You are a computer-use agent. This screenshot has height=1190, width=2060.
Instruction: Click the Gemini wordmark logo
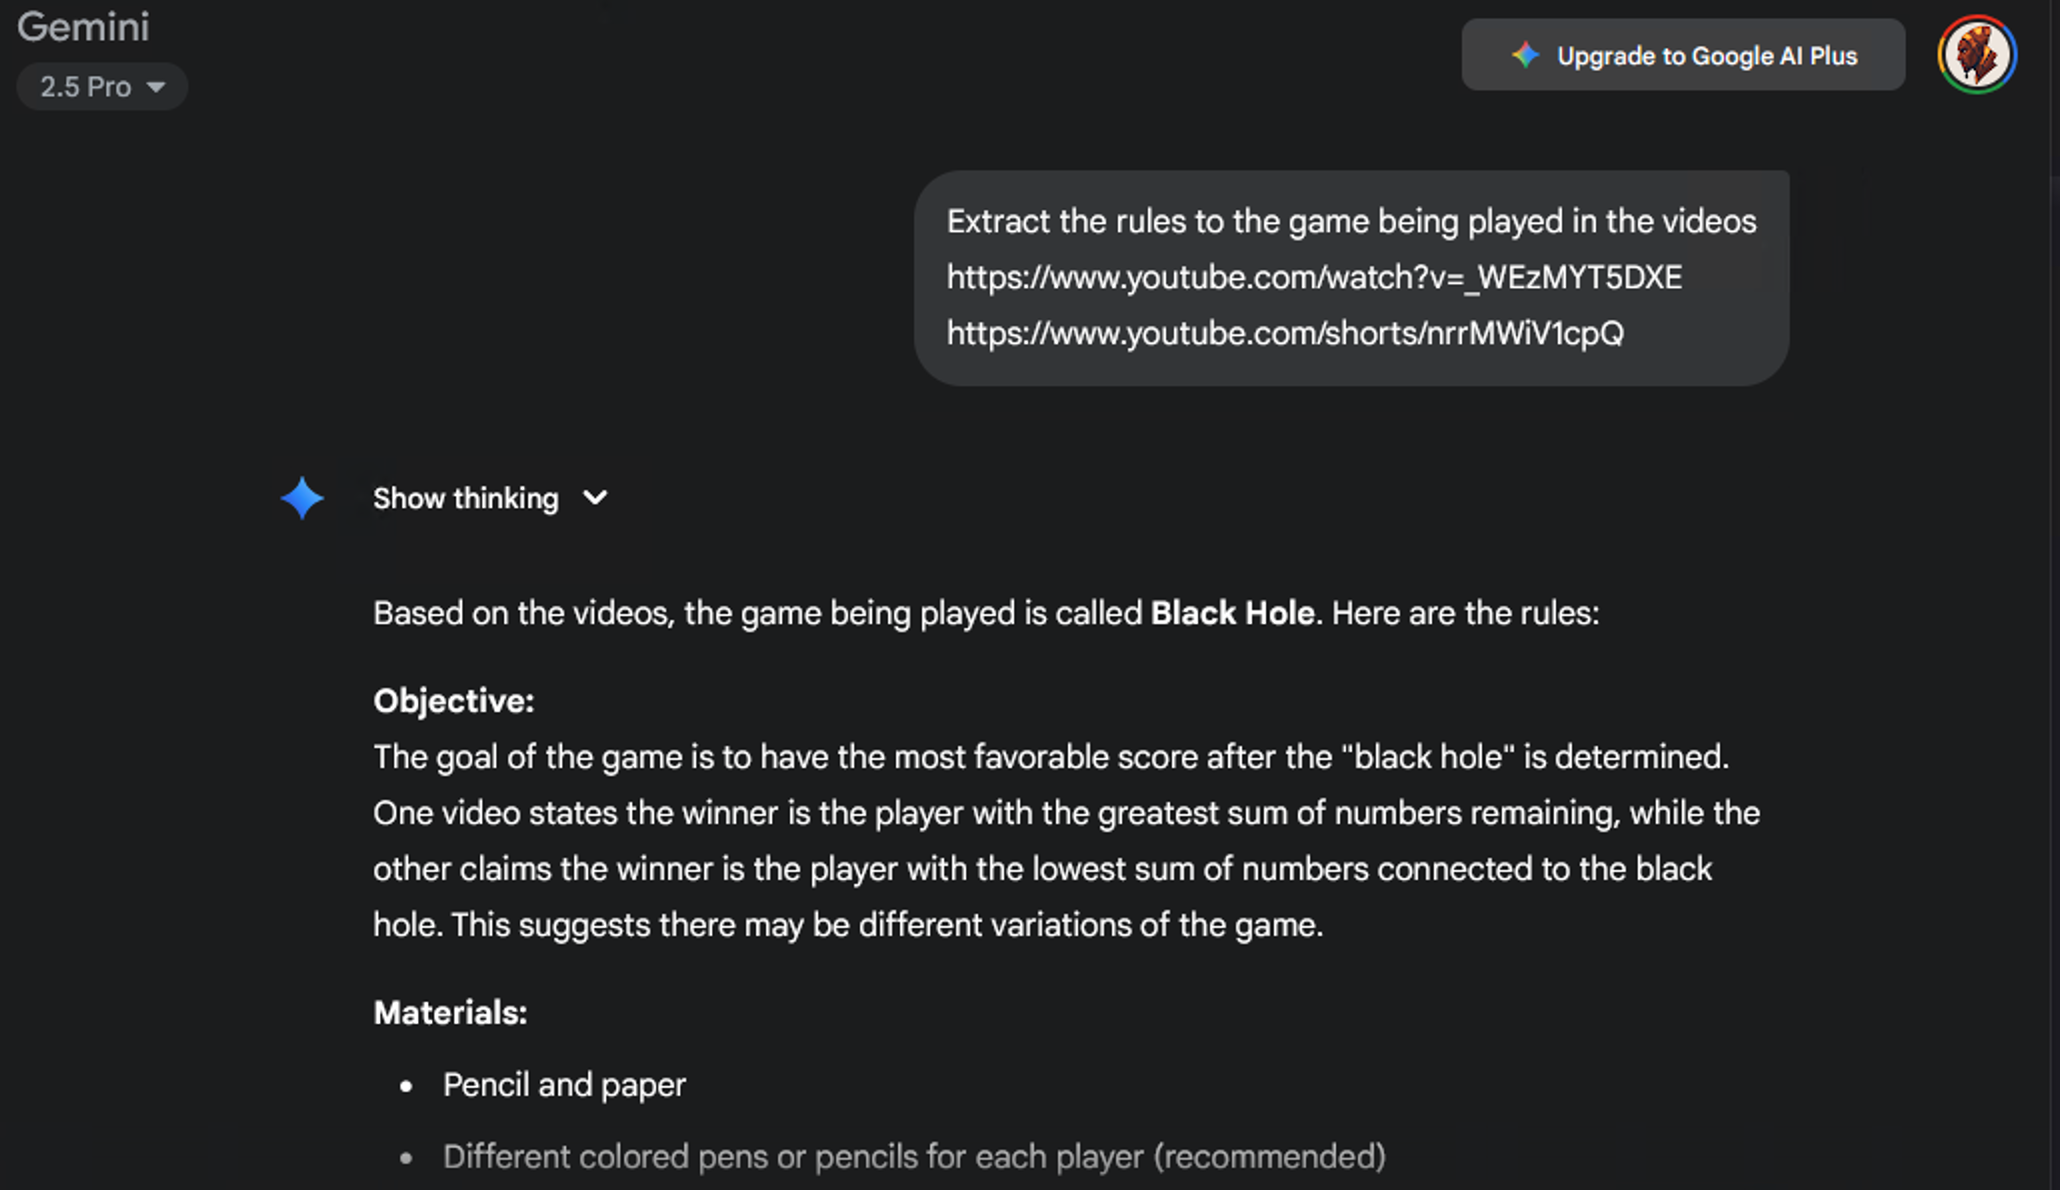click(84, 27)
